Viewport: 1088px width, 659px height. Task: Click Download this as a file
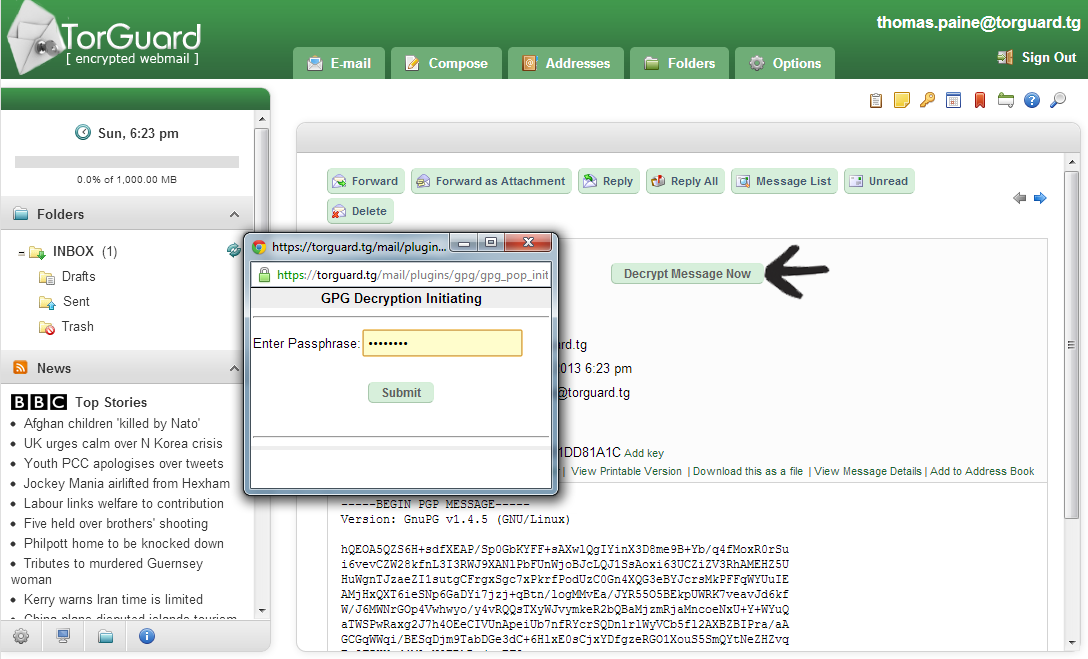(748, 471)
